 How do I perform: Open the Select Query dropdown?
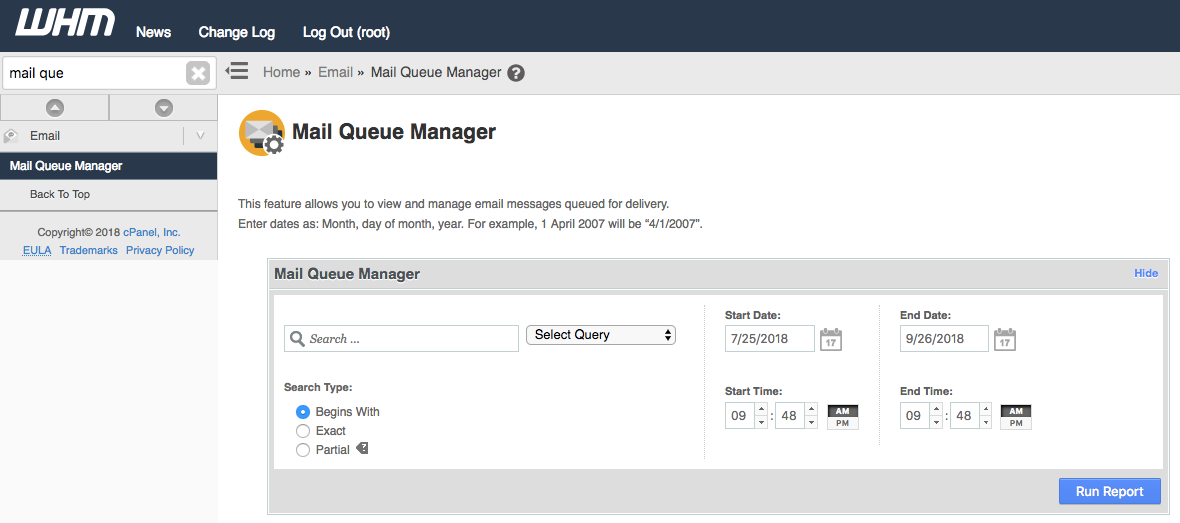(x=601, y=335)
